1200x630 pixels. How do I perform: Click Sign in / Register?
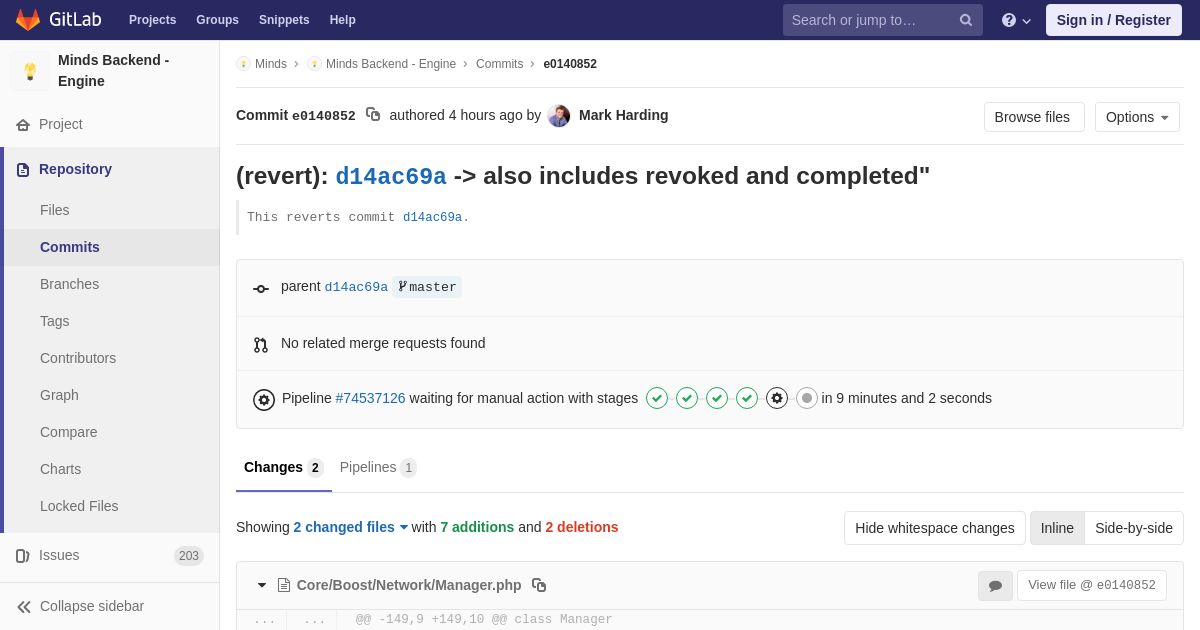(x=1114, y=20)
